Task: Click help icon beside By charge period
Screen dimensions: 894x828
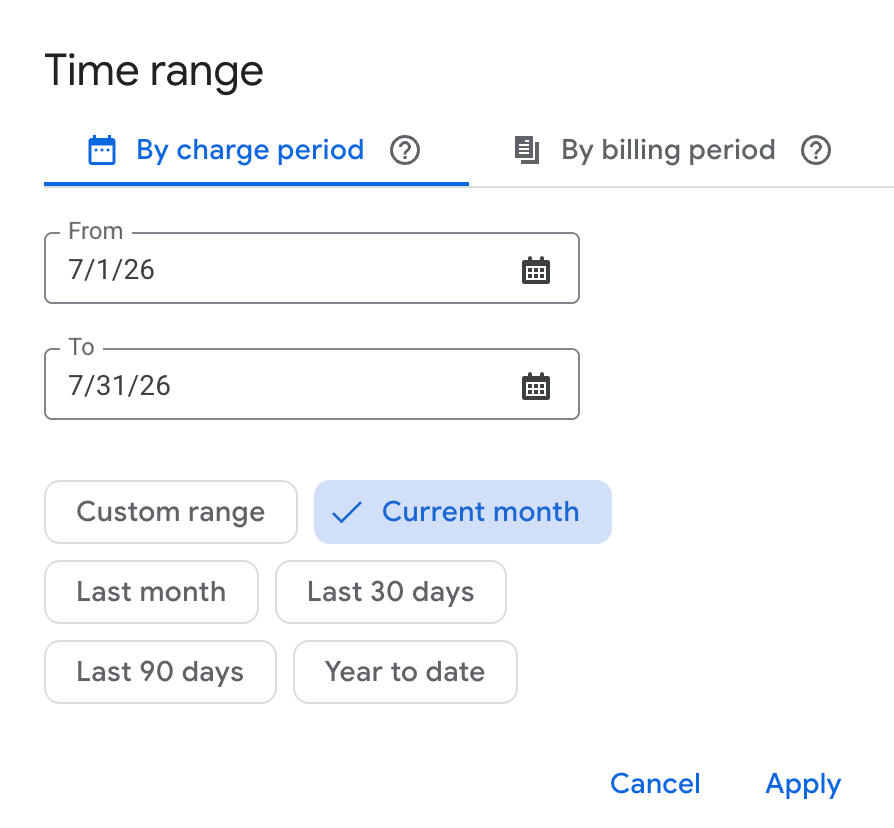Action: pyautogui.click(x=405, y=151)
